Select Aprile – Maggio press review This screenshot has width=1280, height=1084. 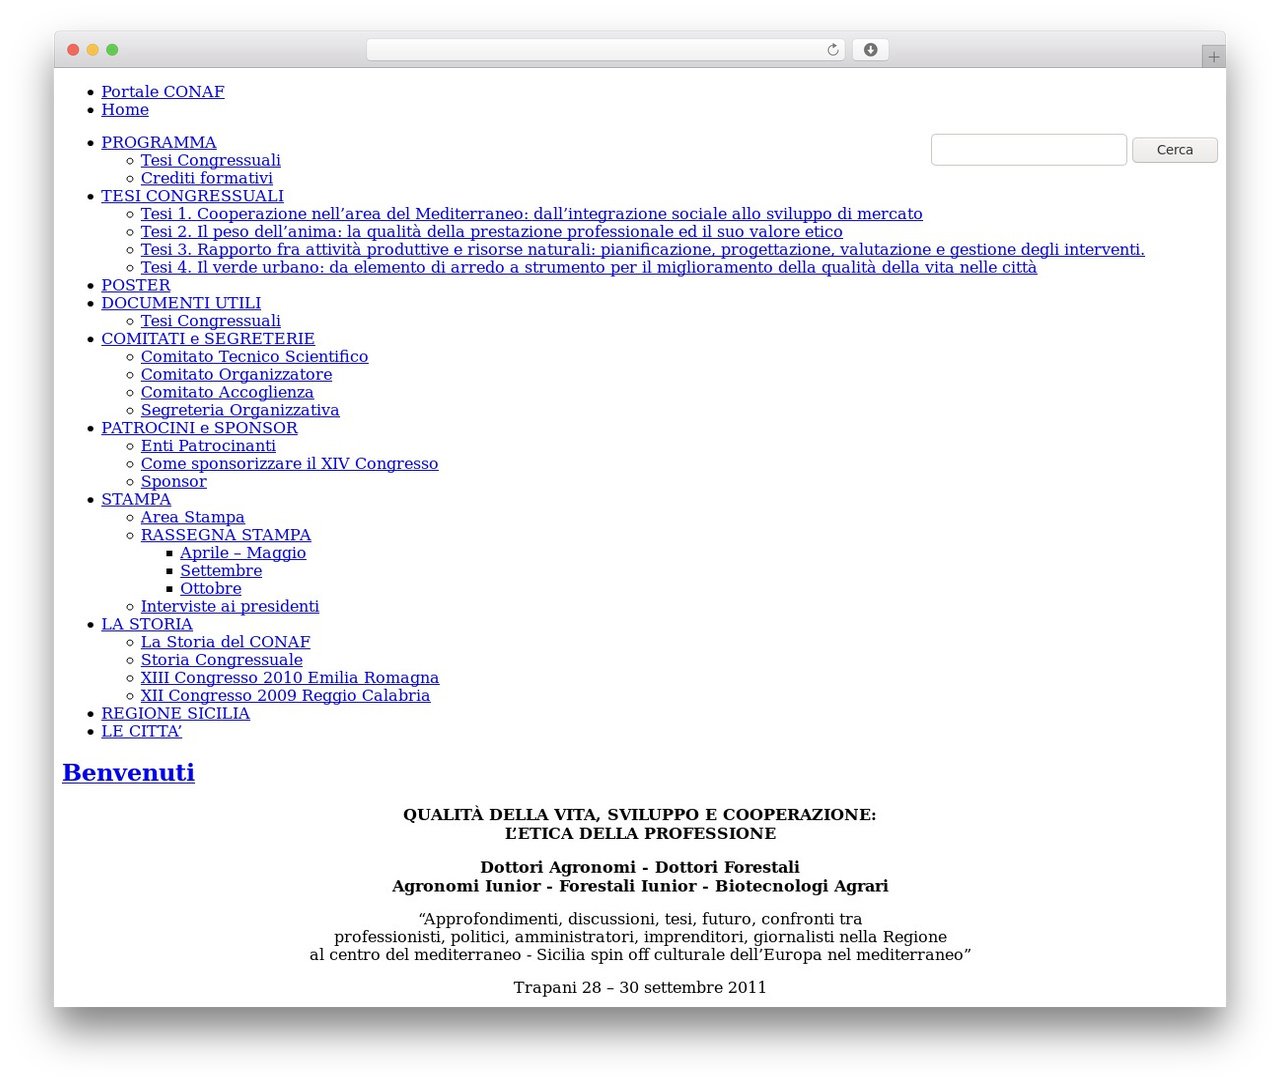(243, 553)
